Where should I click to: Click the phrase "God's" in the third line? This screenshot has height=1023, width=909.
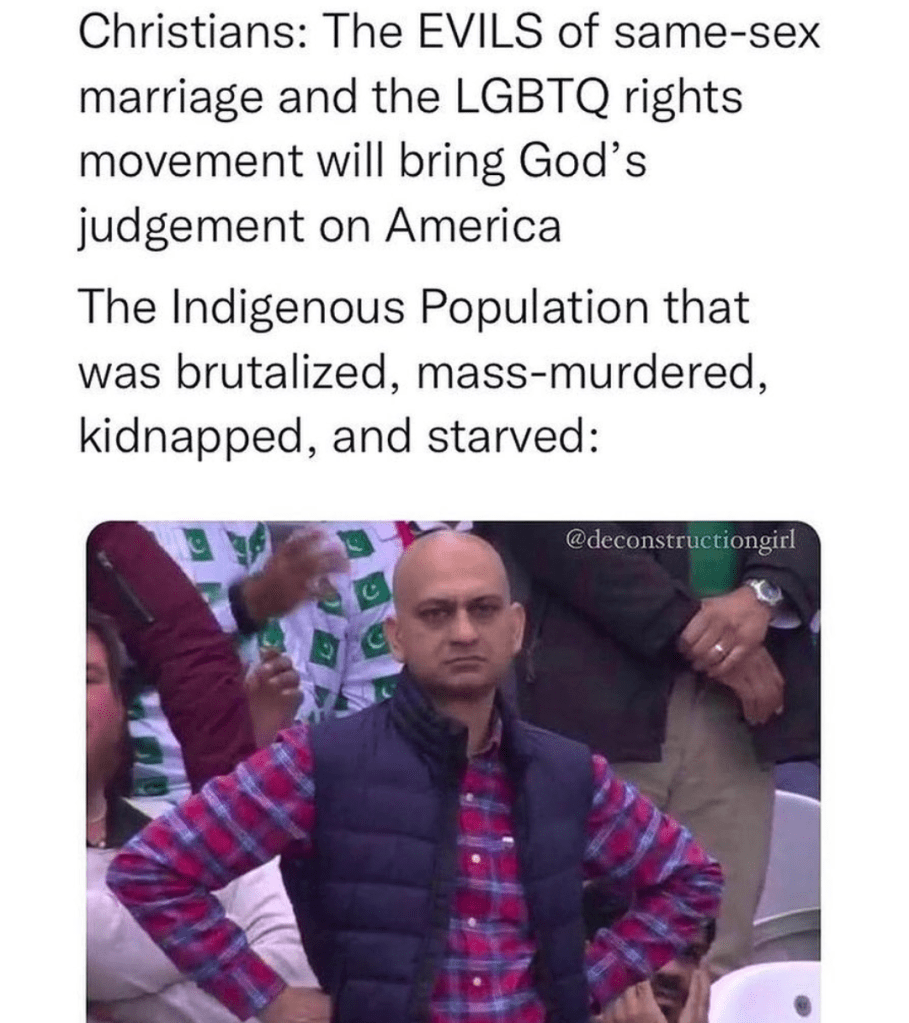click(582, 160)
